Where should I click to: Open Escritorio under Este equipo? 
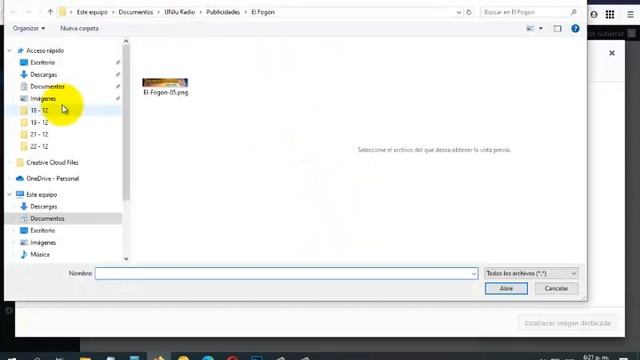42,231
